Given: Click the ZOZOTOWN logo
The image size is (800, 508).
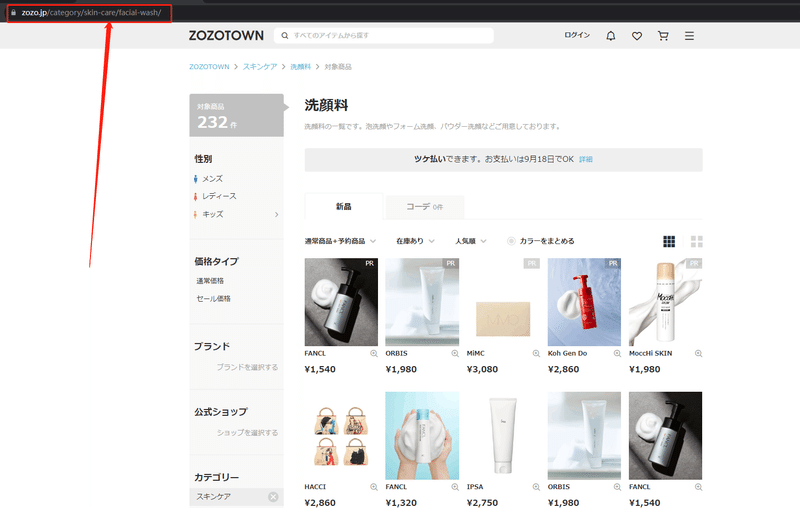Looking at the screenshot, I should pos(226,35).
